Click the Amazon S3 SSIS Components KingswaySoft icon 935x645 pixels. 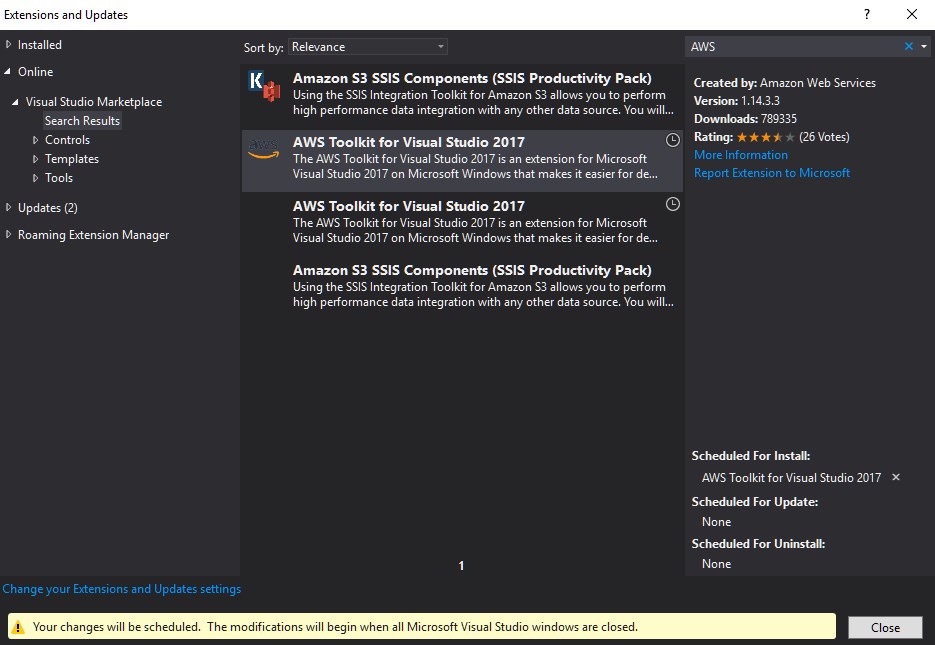tap(264, 87)
